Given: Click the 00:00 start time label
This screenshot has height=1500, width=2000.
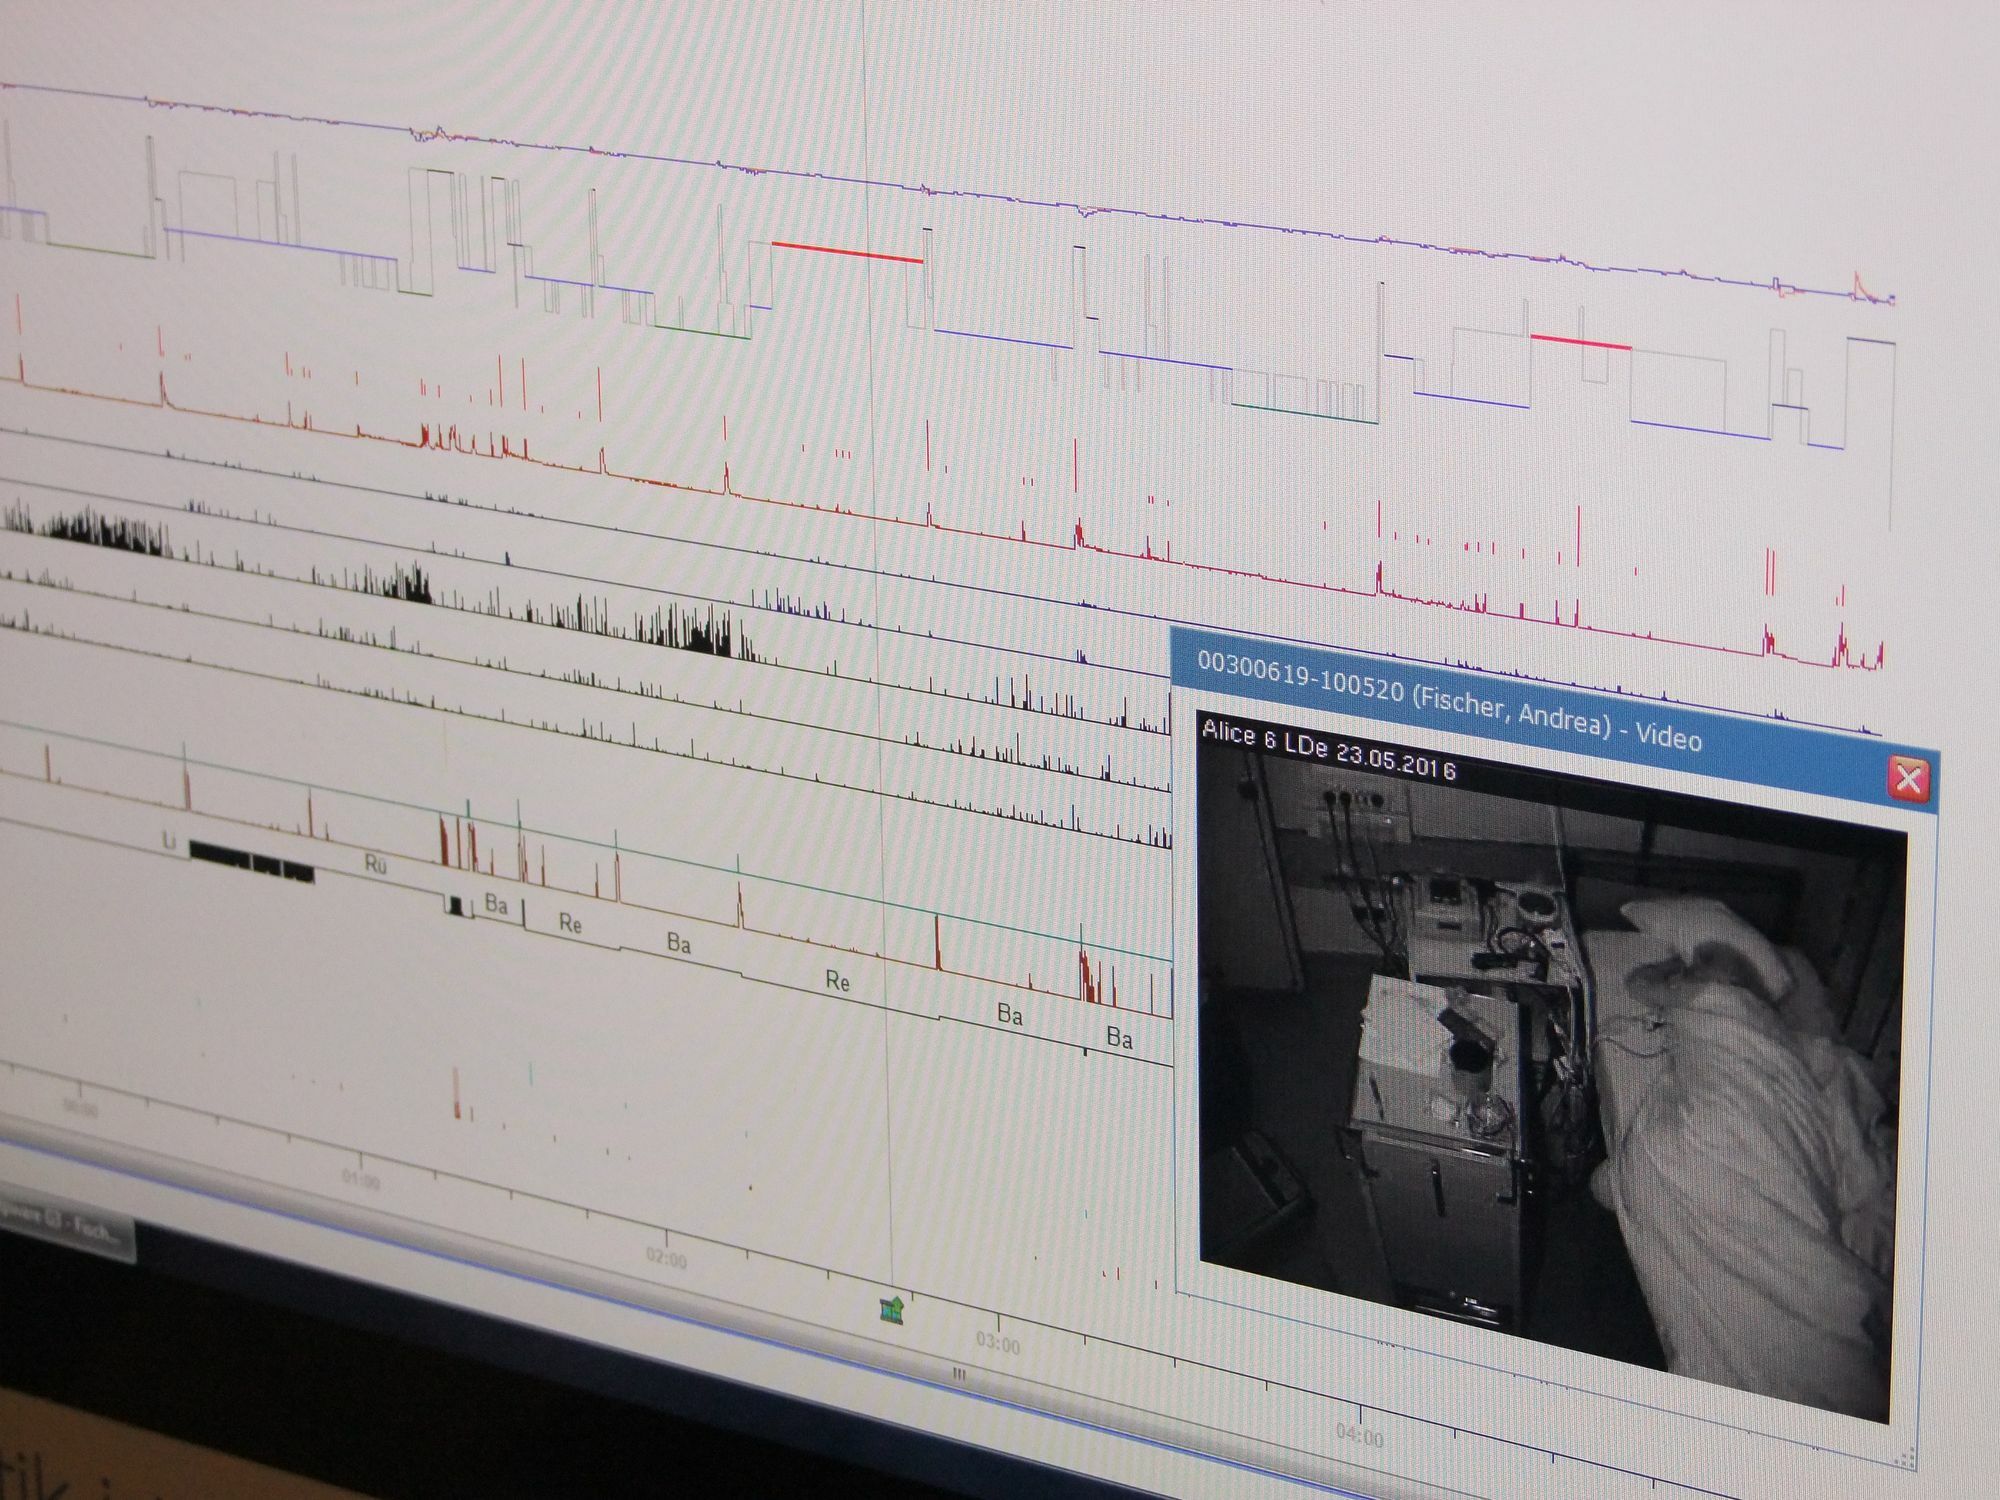Looking at the screenshot, I should (80, 1107).
